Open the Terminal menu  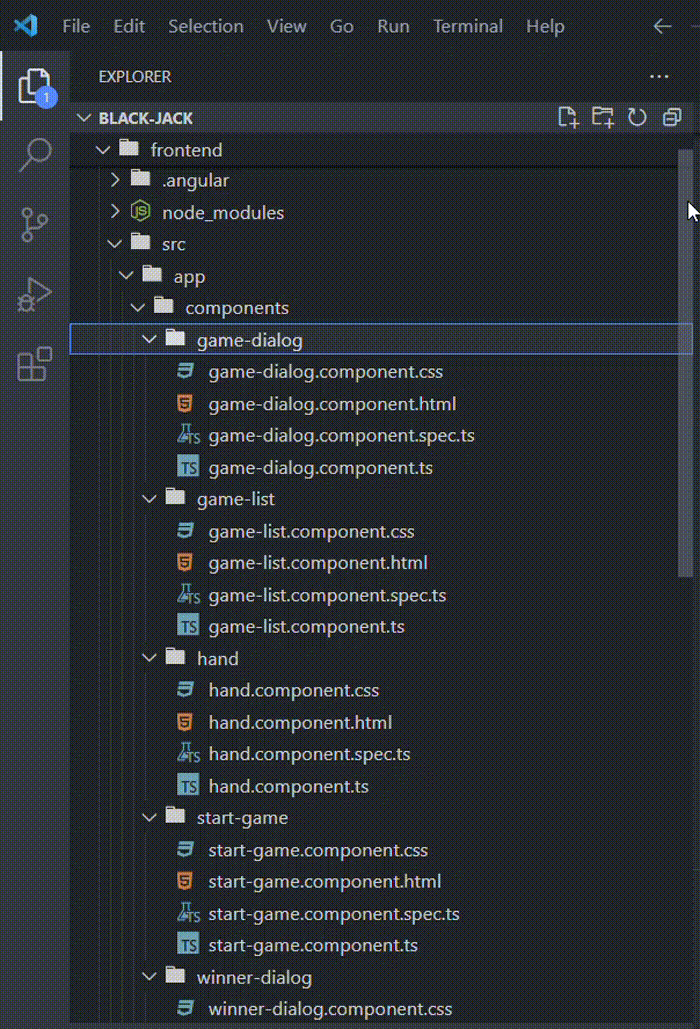click(x=468, y=27)
